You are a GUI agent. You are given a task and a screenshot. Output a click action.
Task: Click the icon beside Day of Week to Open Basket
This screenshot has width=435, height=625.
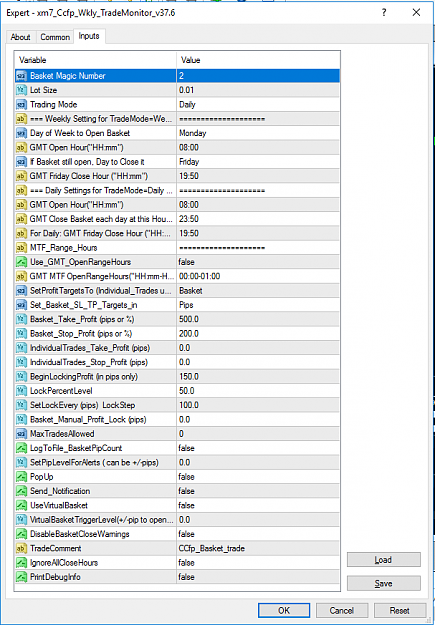21,133
